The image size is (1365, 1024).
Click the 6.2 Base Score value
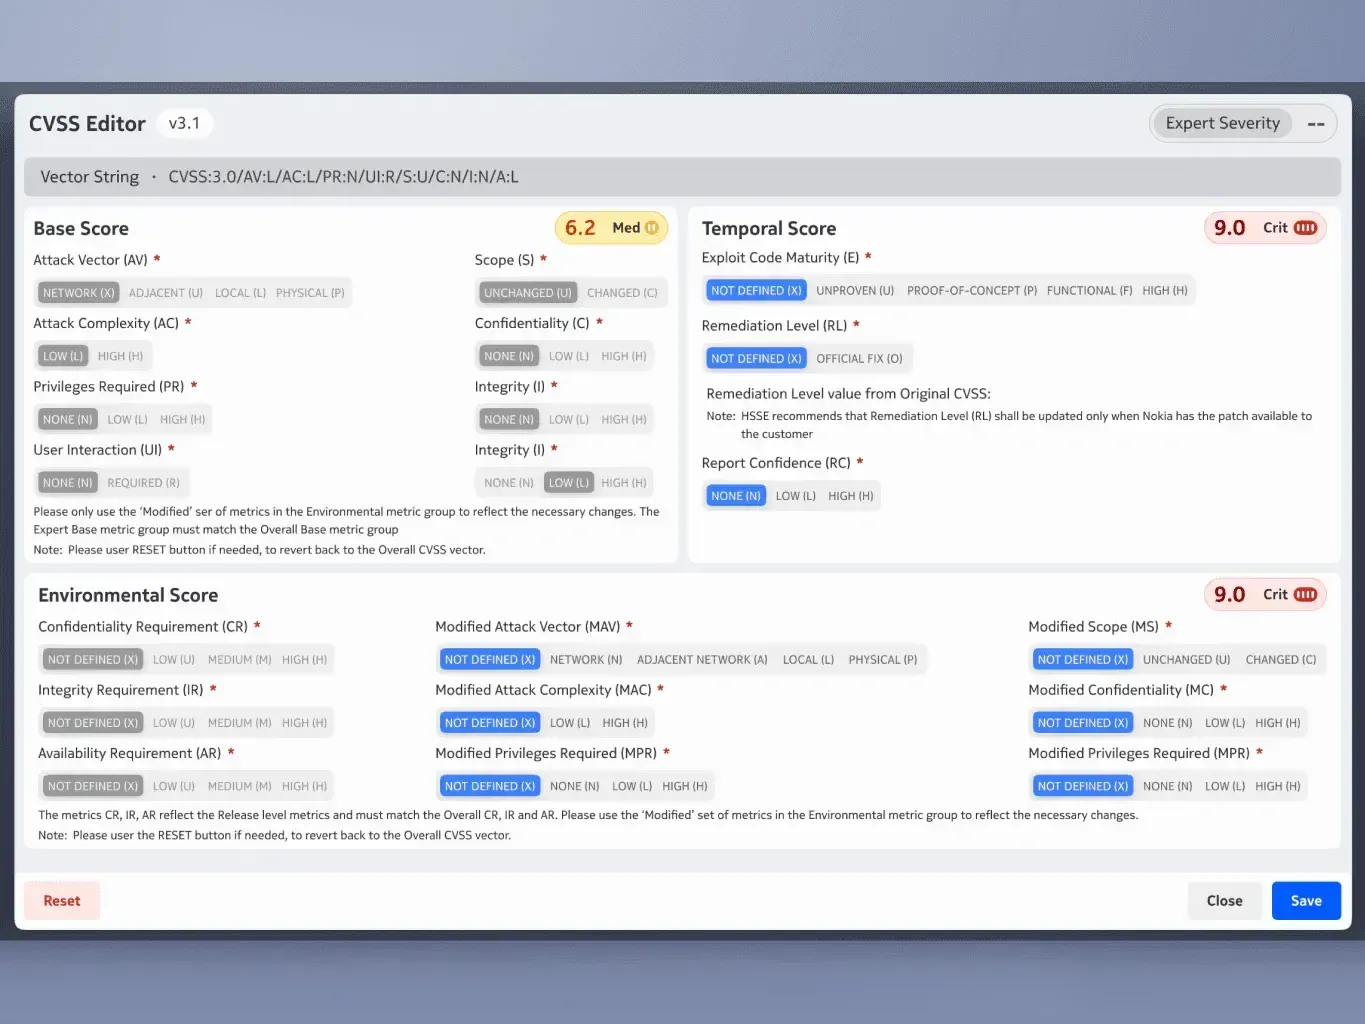click(580, 228)
